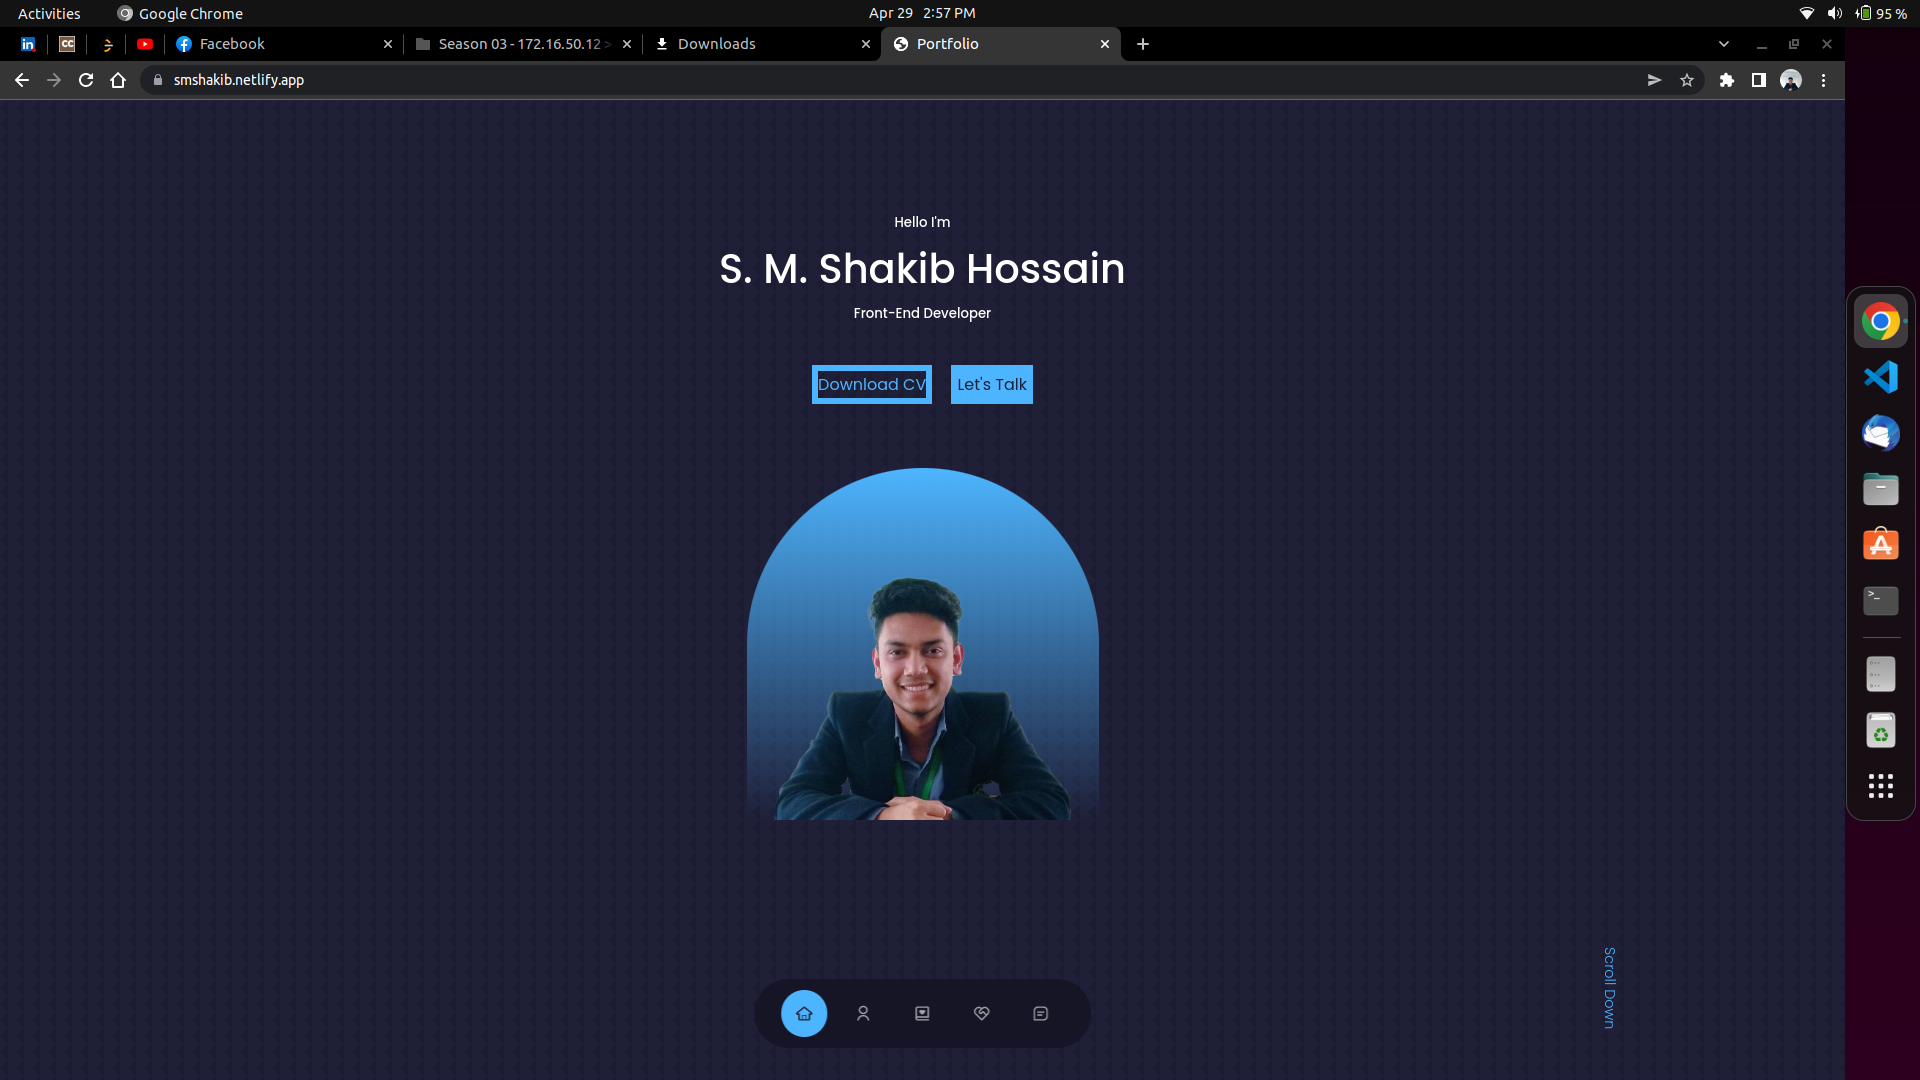Open the Chrome profile avatar
This screenshot has width=1920, height=1080.
point(1792,80)
